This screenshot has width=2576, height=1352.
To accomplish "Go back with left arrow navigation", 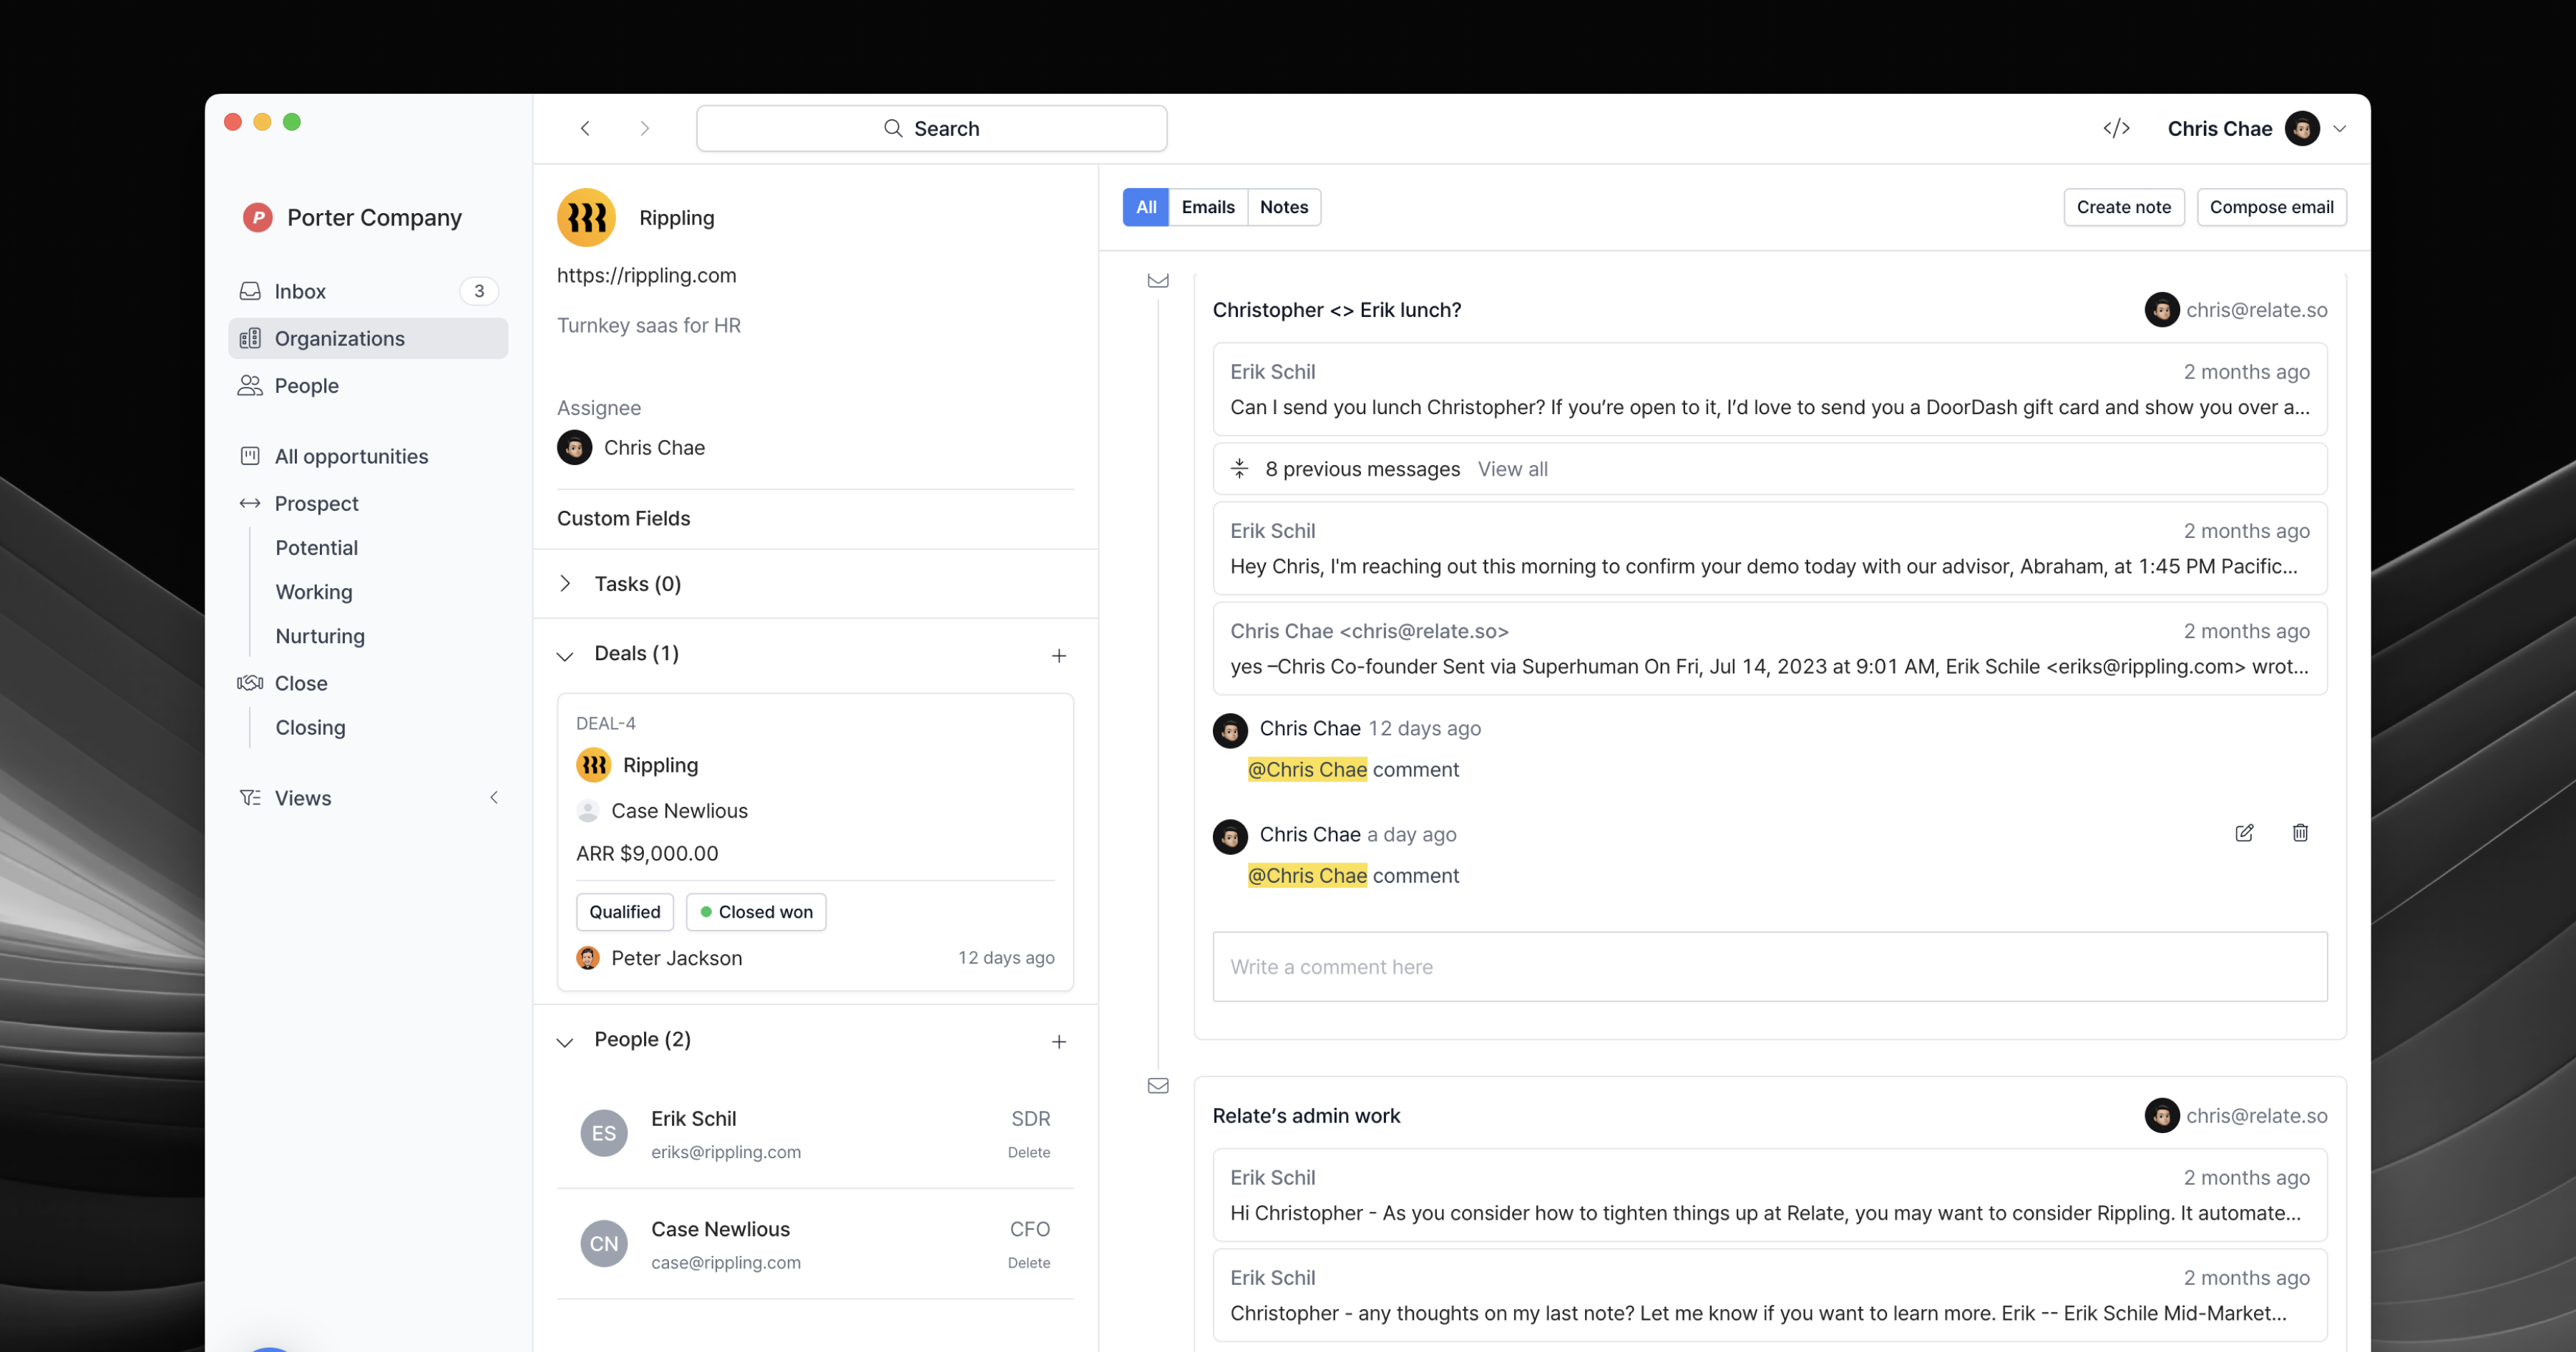I will click(x=585, y=128).
